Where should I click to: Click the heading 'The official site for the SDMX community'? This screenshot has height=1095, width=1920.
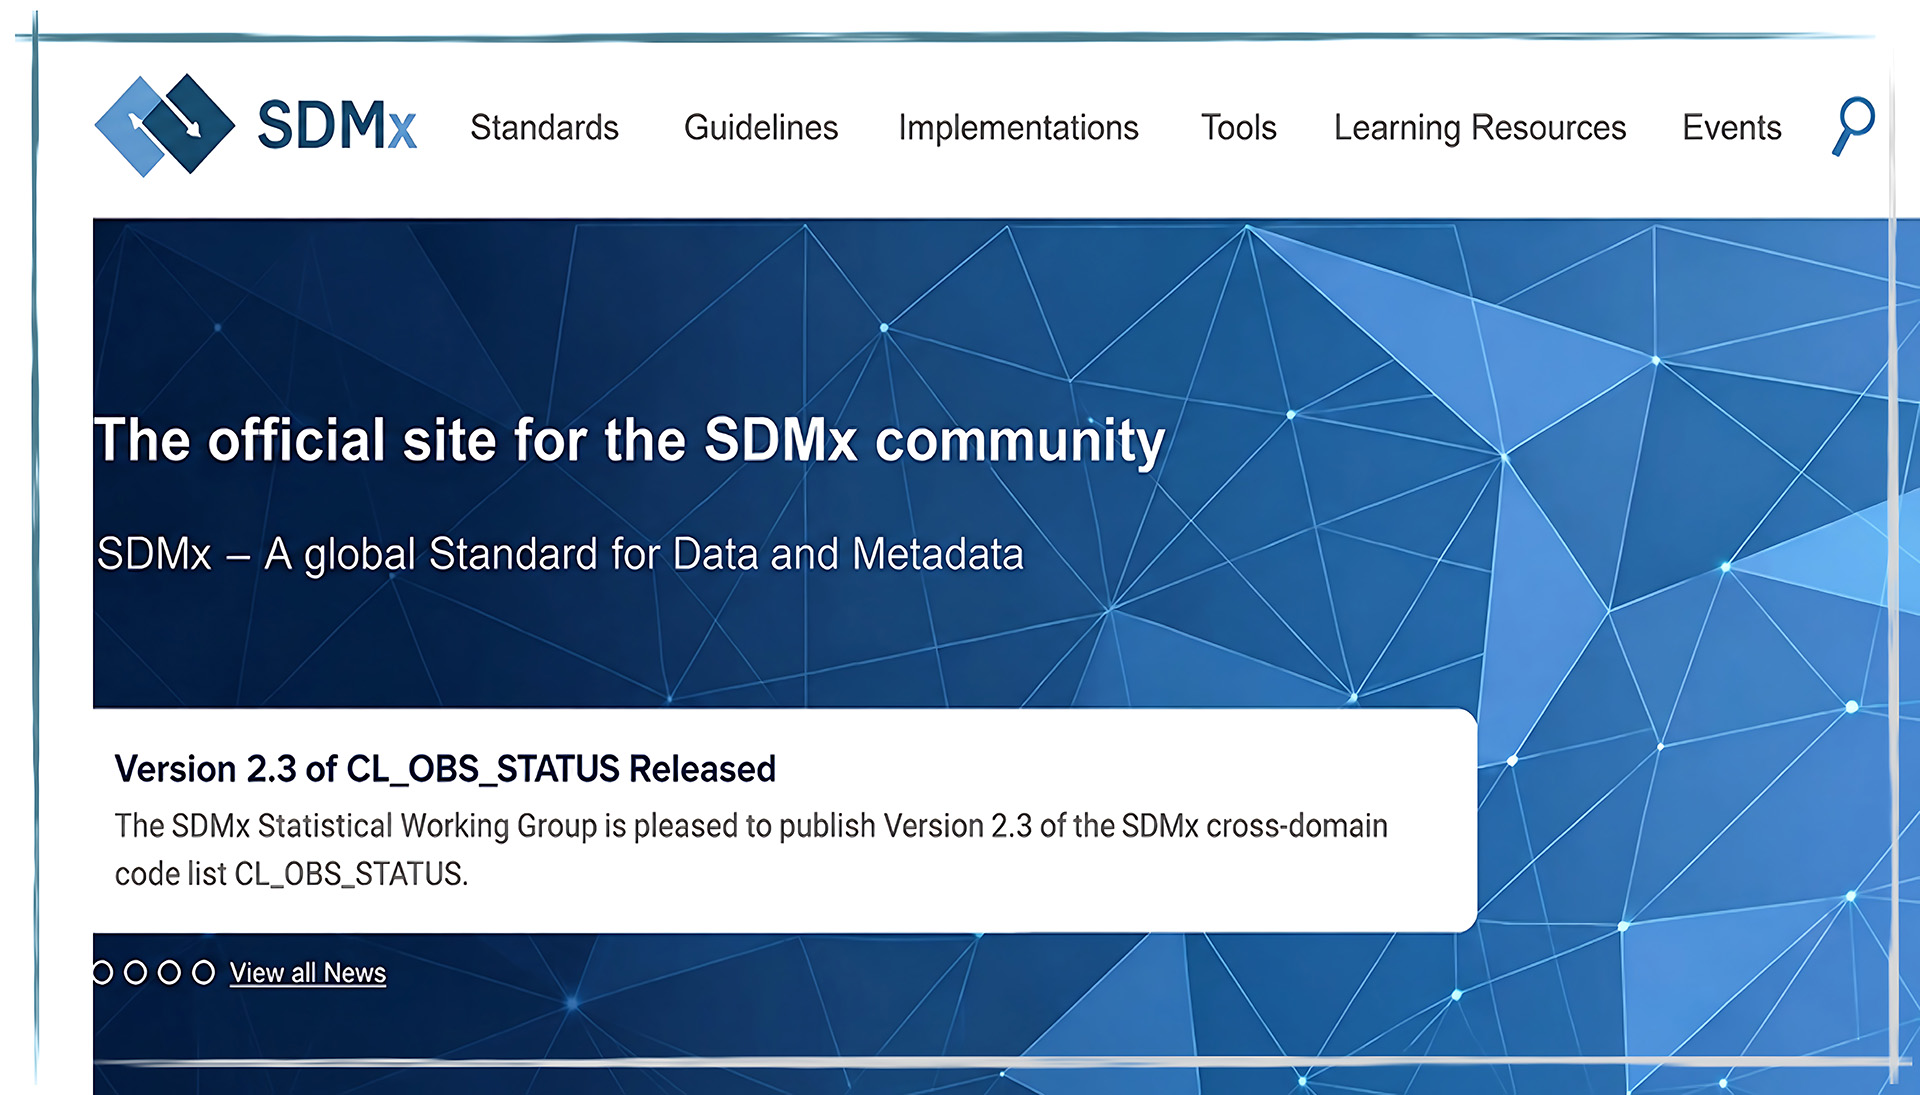point(630,440)
